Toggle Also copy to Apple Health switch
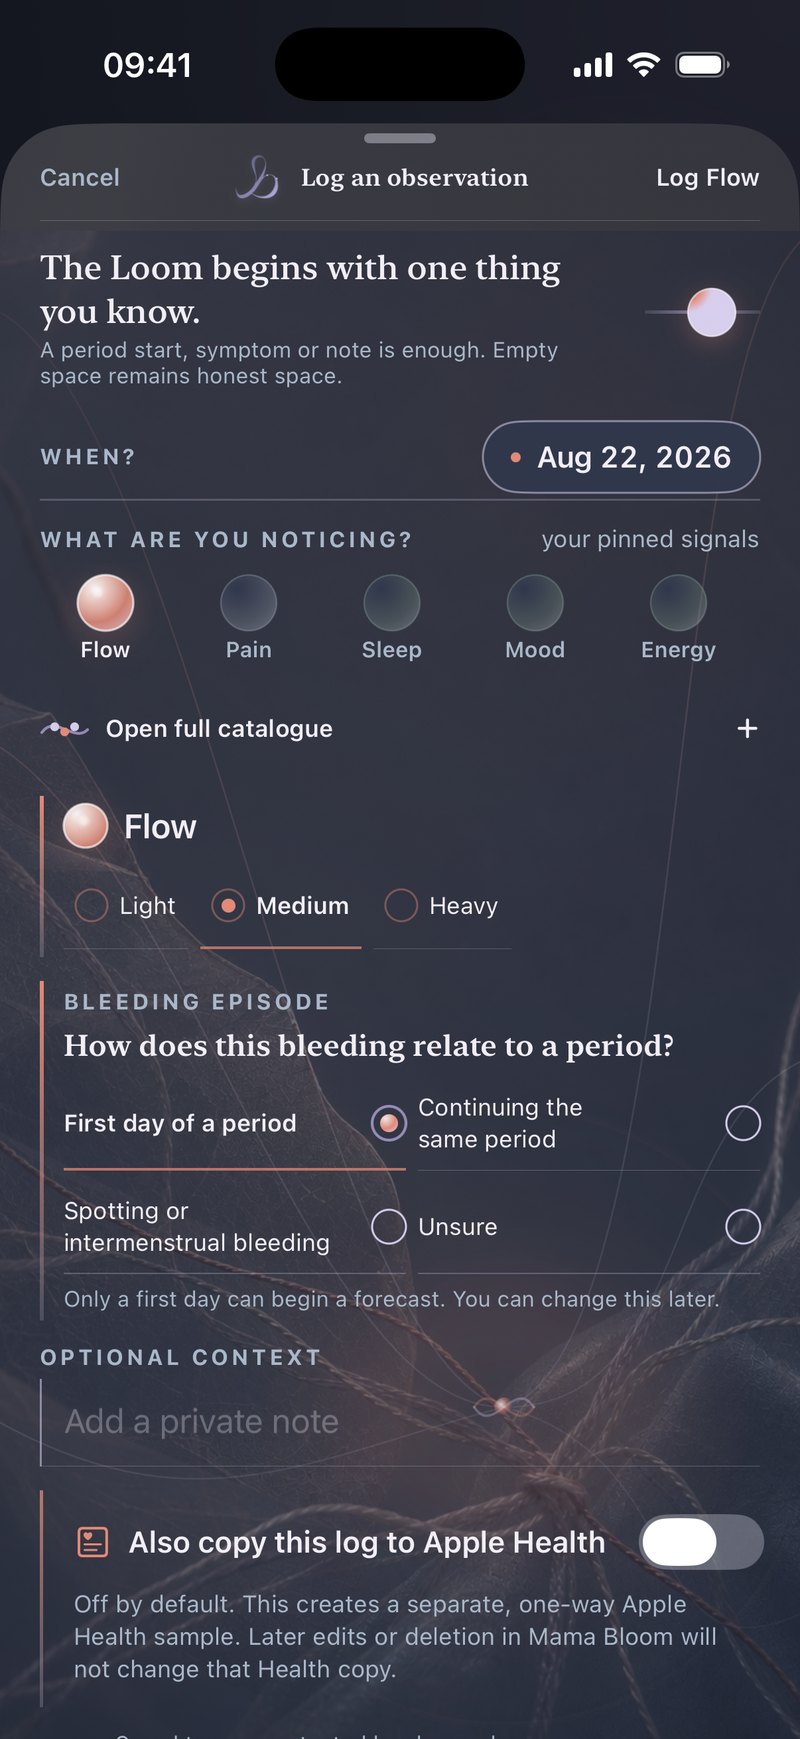The width and height of the screenshot is (800, 1739). (701, 1542)
